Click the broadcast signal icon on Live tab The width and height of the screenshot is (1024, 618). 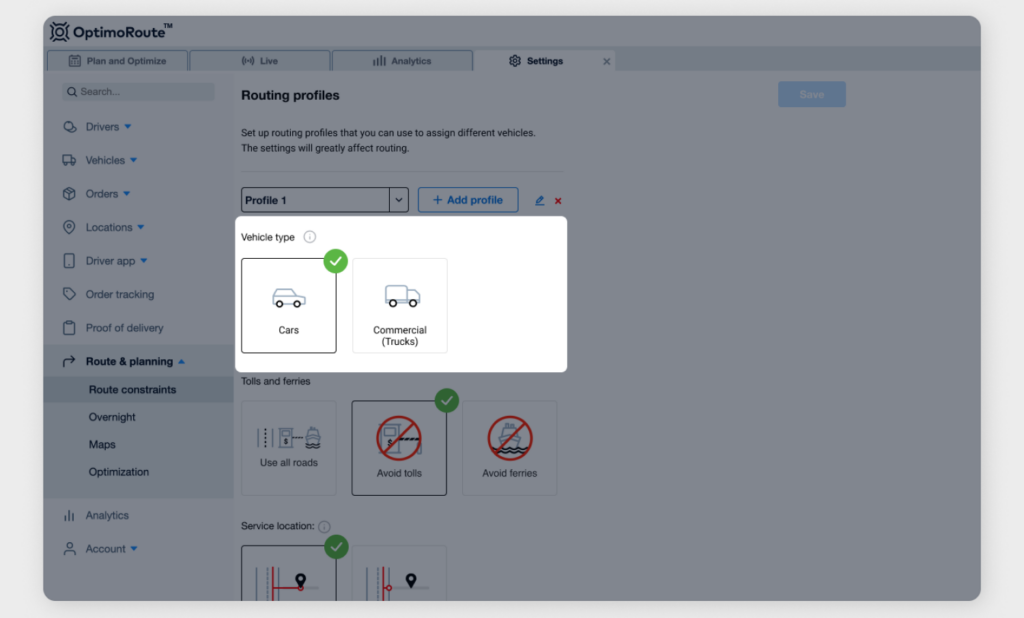248,61
